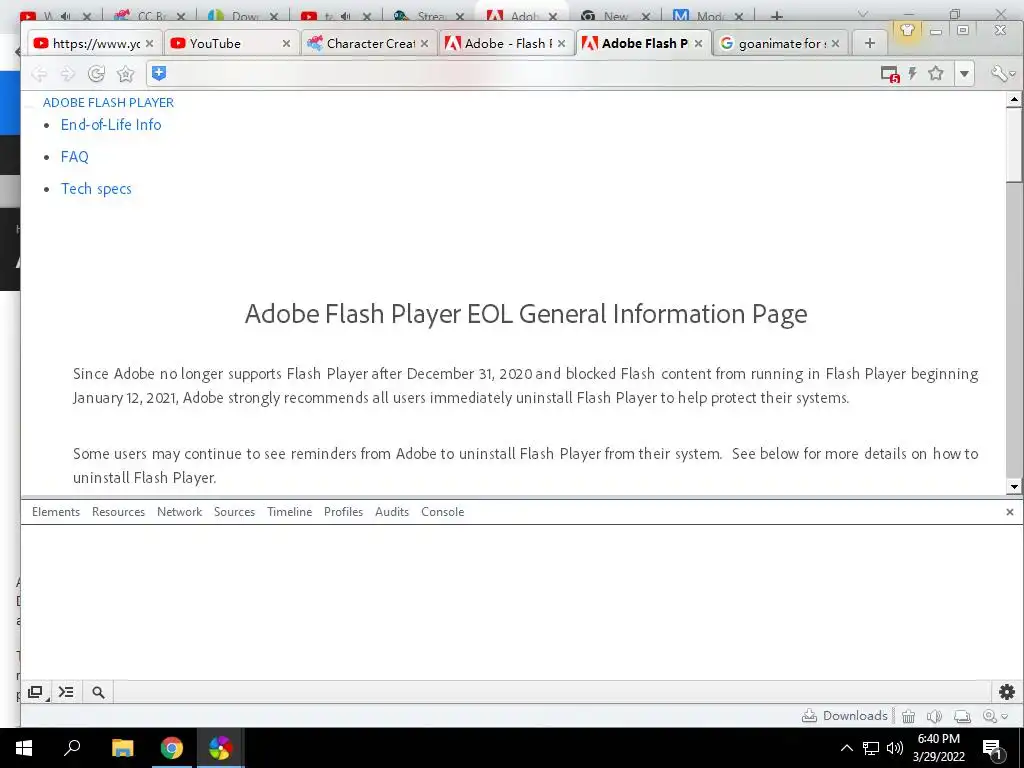Open devtools settings gear icon

(1007, 692)
